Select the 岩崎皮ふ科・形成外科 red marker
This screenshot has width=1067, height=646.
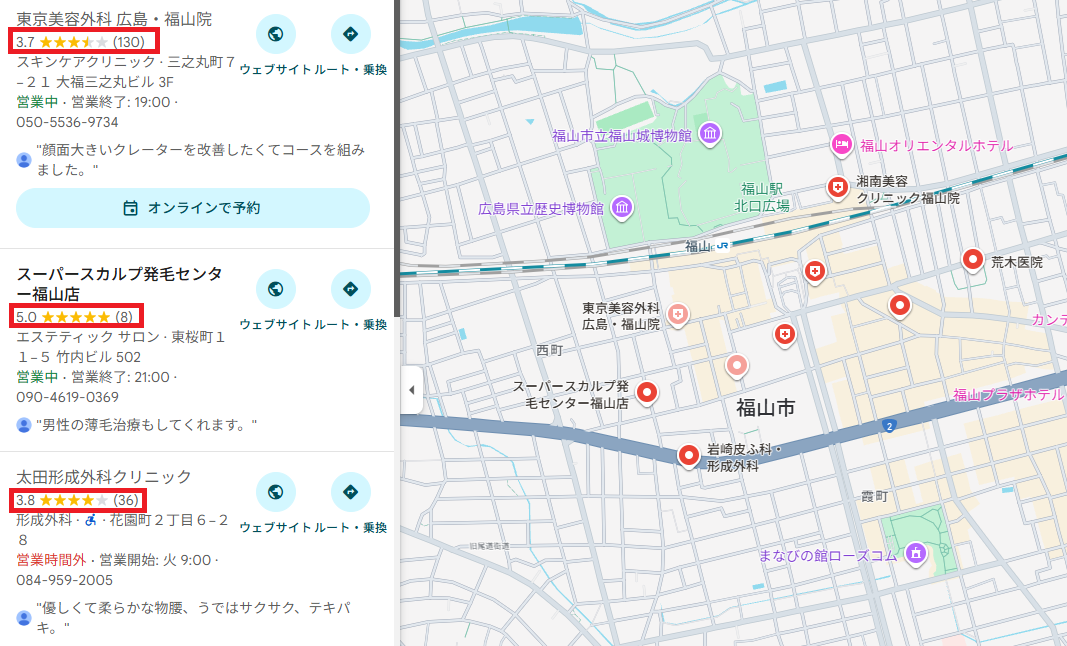pos(688,456)
